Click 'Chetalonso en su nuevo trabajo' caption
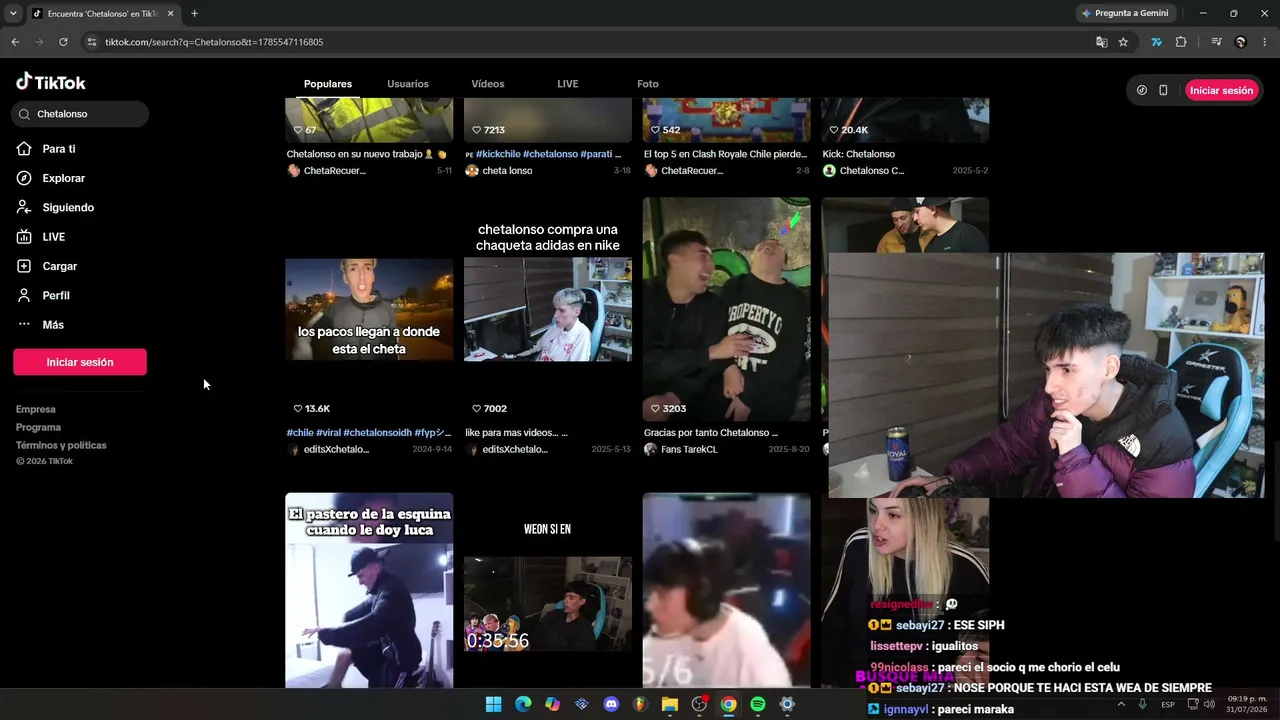This screenshot has width=1280, height=720. click(366, 154)
